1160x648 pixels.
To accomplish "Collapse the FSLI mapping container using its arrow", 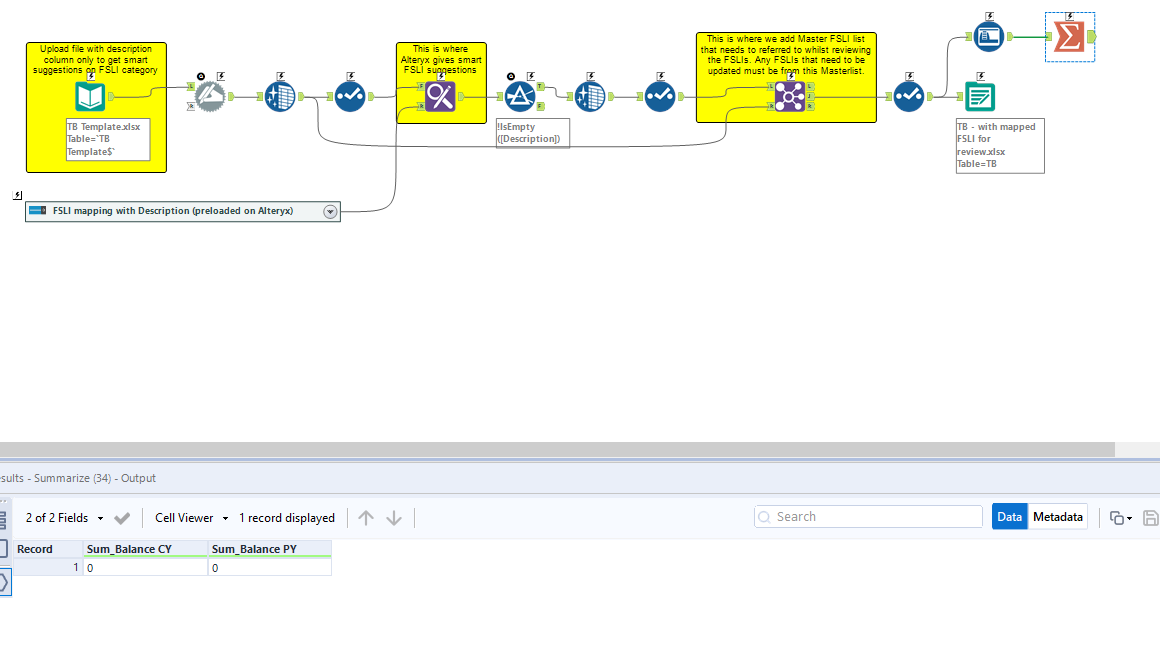I will [330, 211].
